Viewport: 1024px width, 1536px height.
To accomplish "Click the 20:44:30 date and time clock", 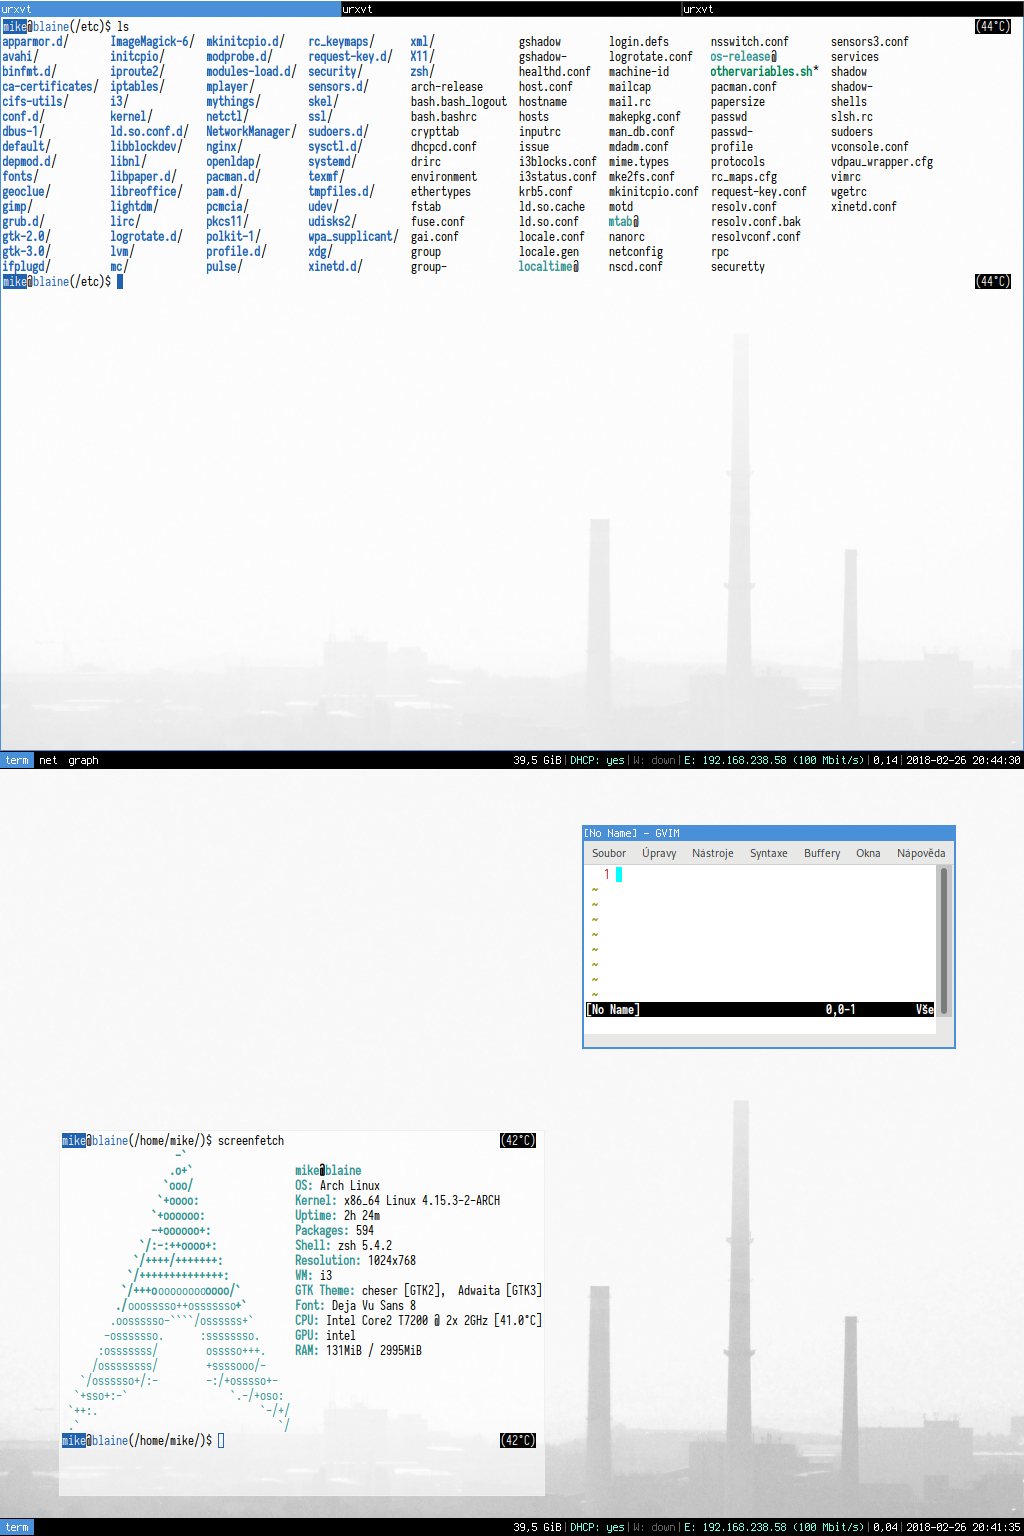I will coord(963,760).
